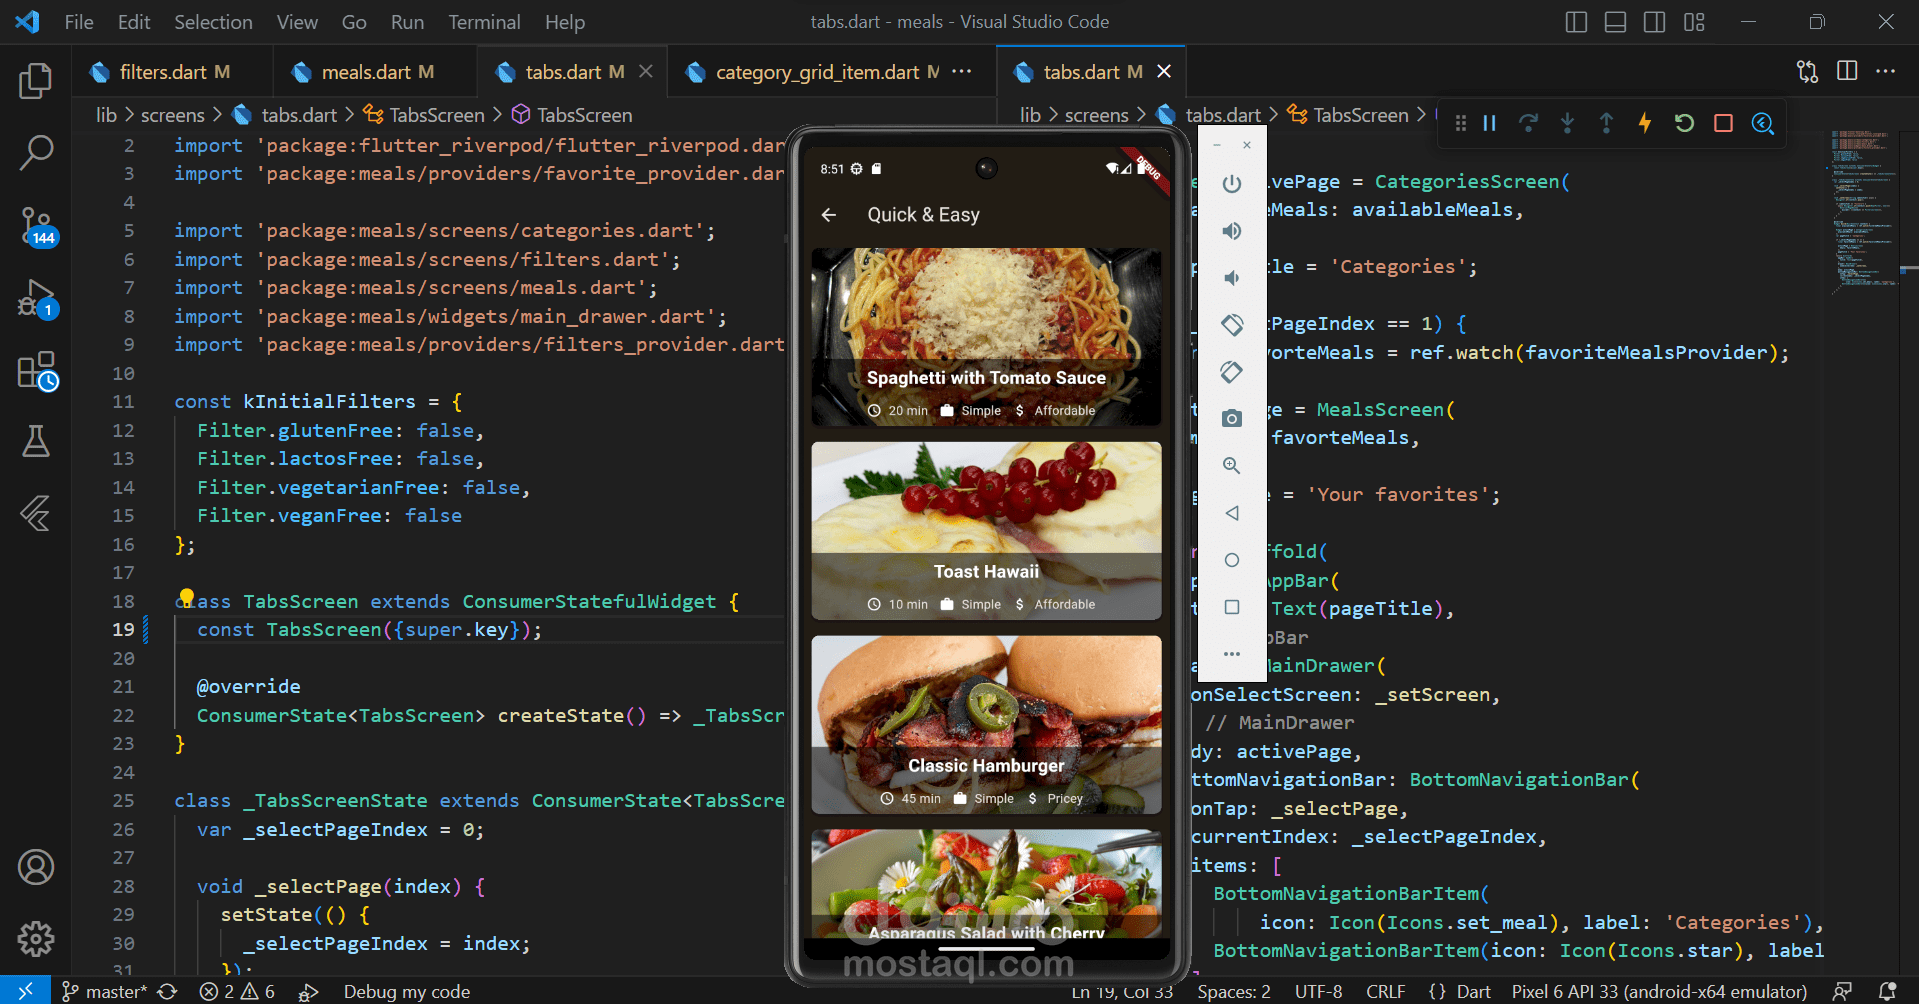This screenshot has height=1004, width=1919.
Task: Close the tabs.dart tab in right editor group
Action: (1164, 72)
